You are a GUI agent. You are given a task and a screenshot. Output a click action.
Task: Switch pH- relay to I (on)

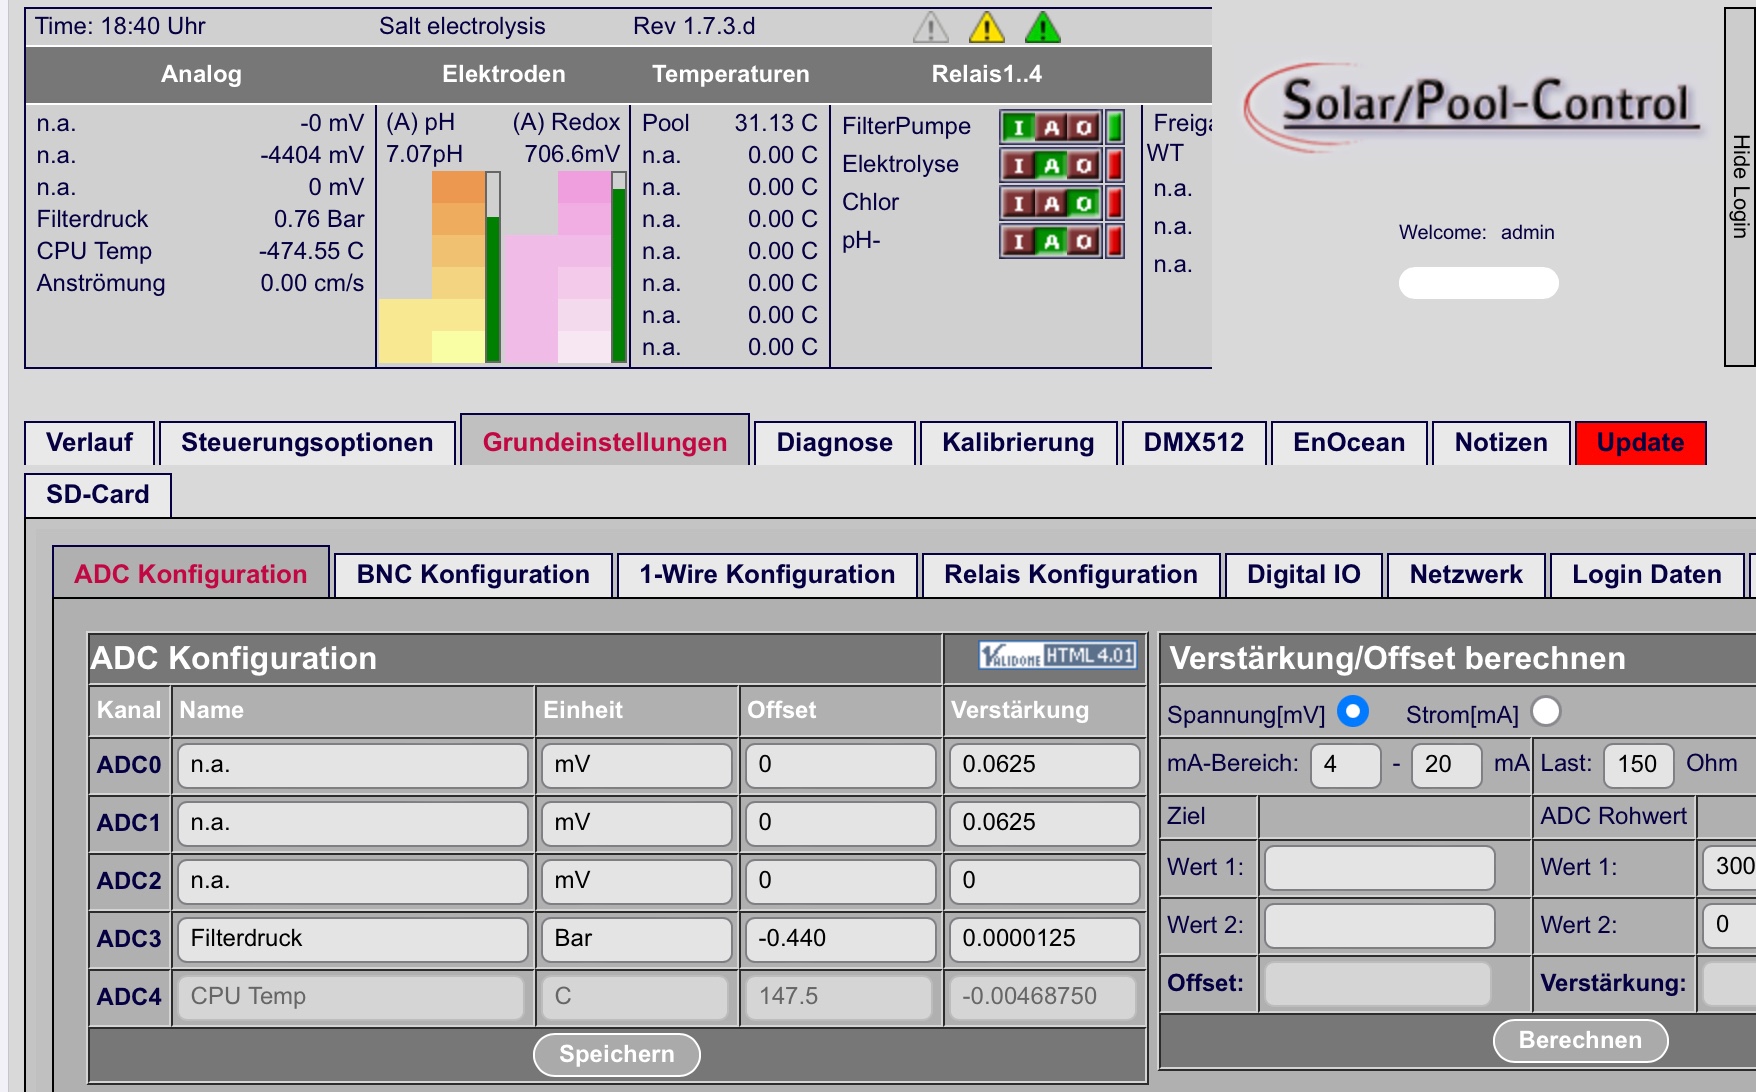pyautogui.click(x=1018, y=241)
